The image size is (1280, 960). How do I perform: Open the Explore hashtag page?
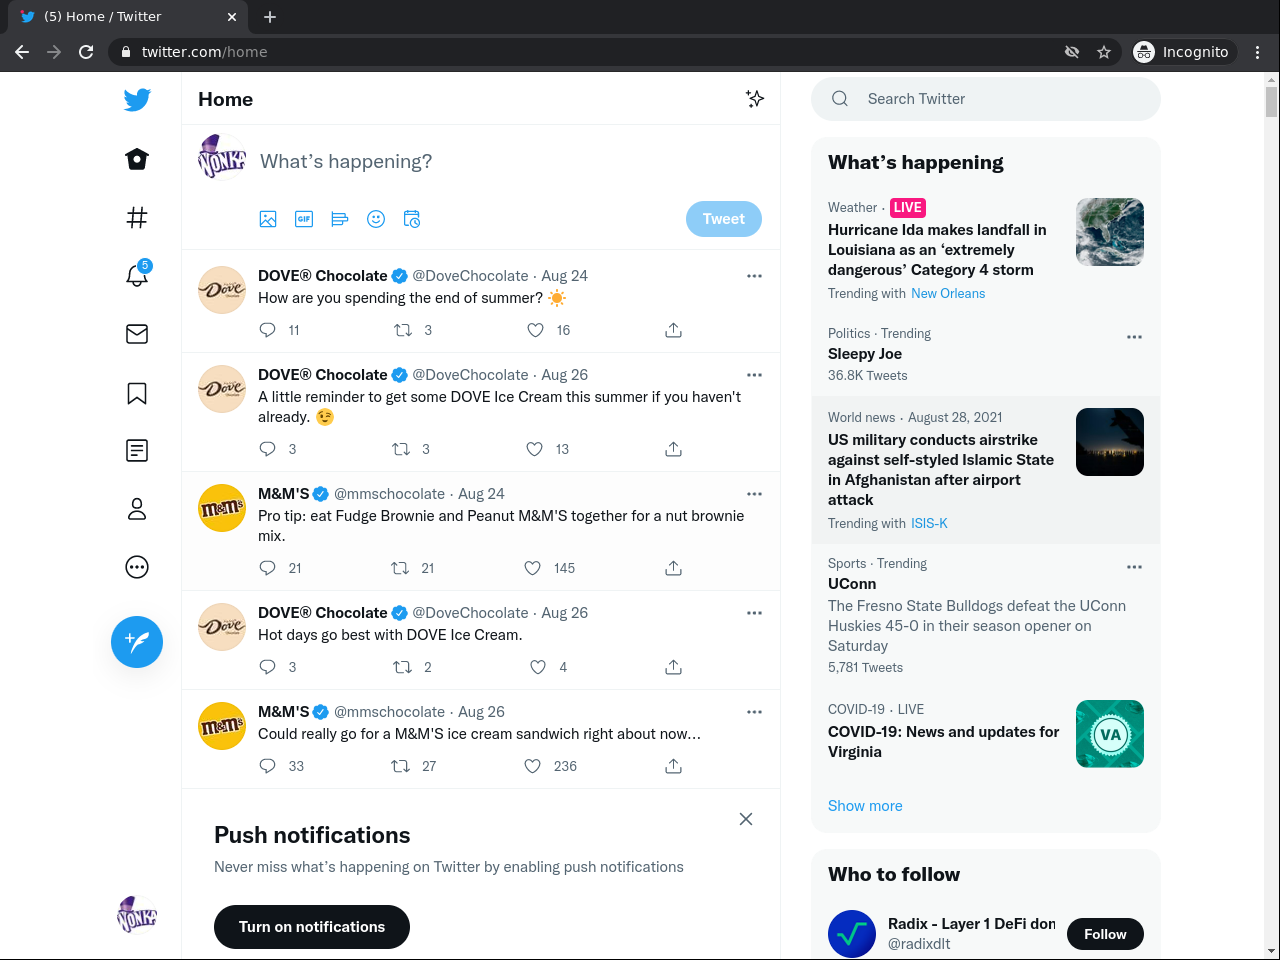[x=137, y=217]
